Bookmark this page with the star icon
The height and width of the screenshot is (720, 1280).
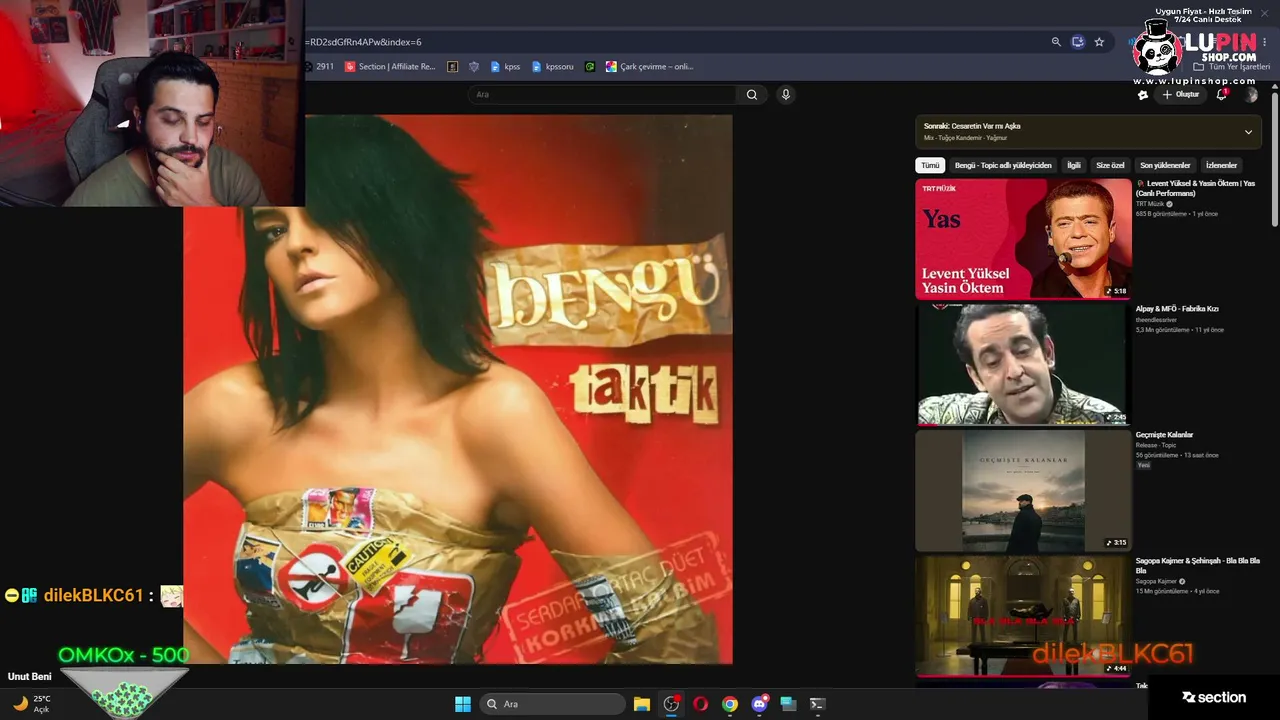click(x=1099, y=42)
